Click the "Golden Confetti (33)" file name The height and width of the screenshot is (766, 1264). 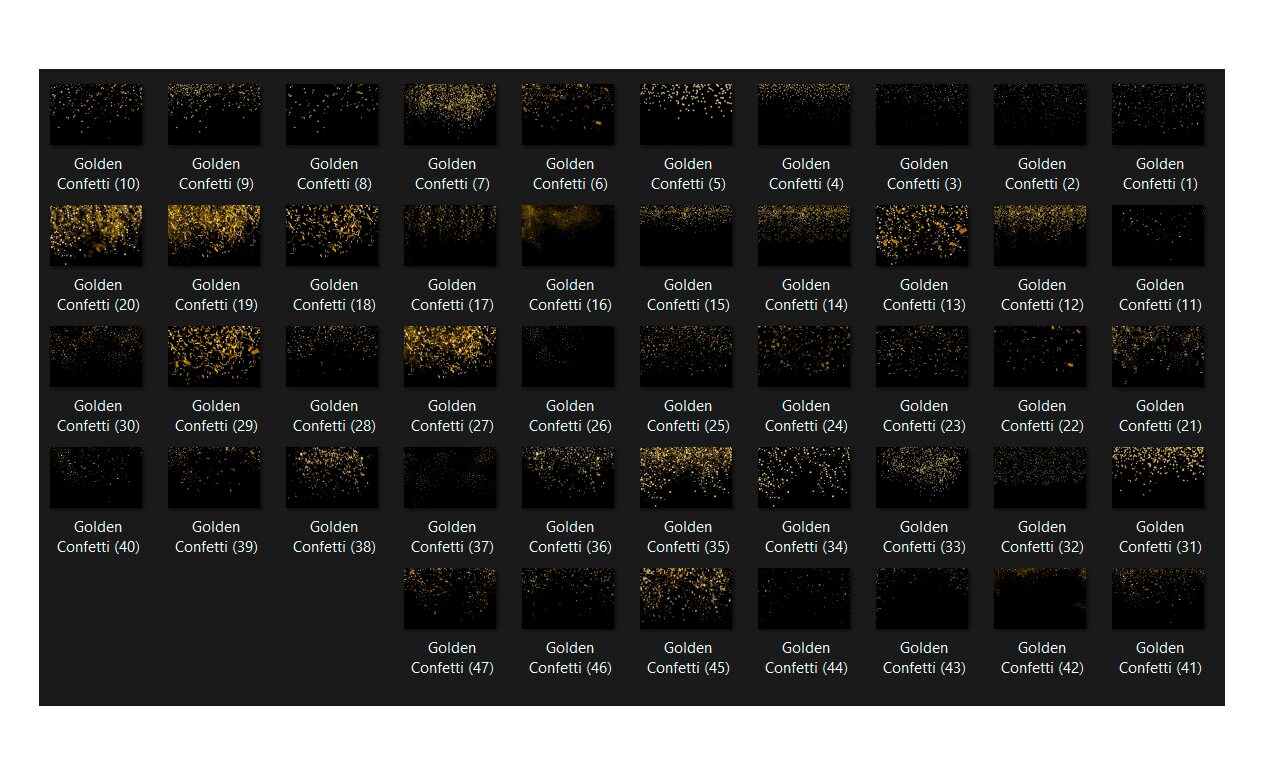(924, 537)
